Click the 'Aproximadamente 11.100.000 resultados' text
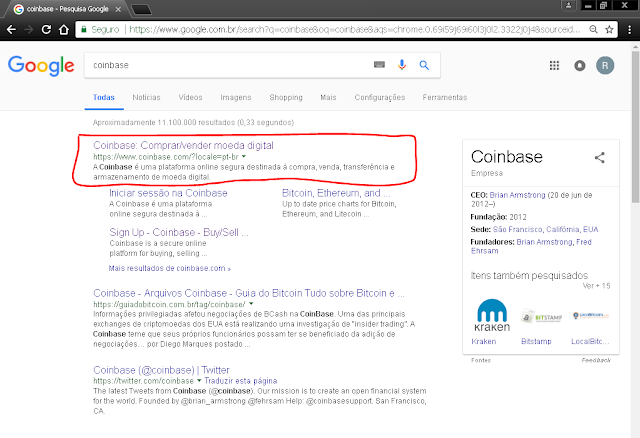The width and height of the screenshot is (640, 438). point(193,122)
